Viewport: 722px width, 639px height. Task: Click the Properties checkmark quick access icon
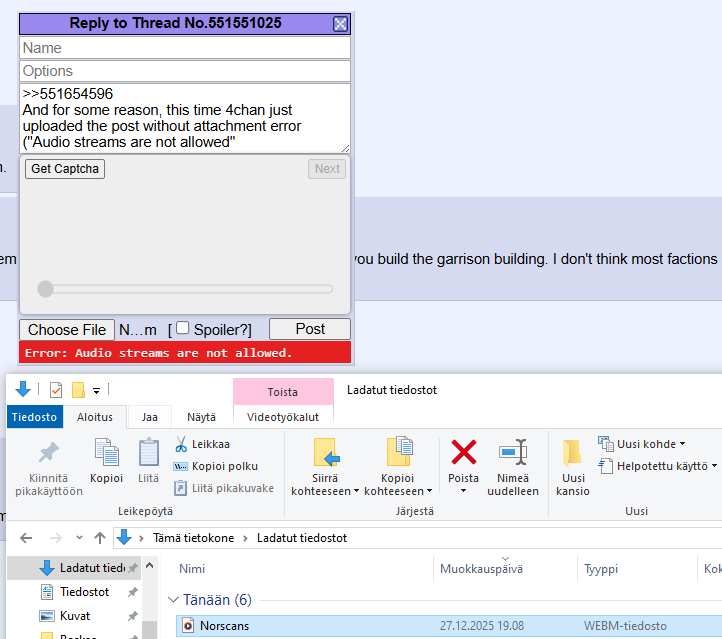point(56,390)
